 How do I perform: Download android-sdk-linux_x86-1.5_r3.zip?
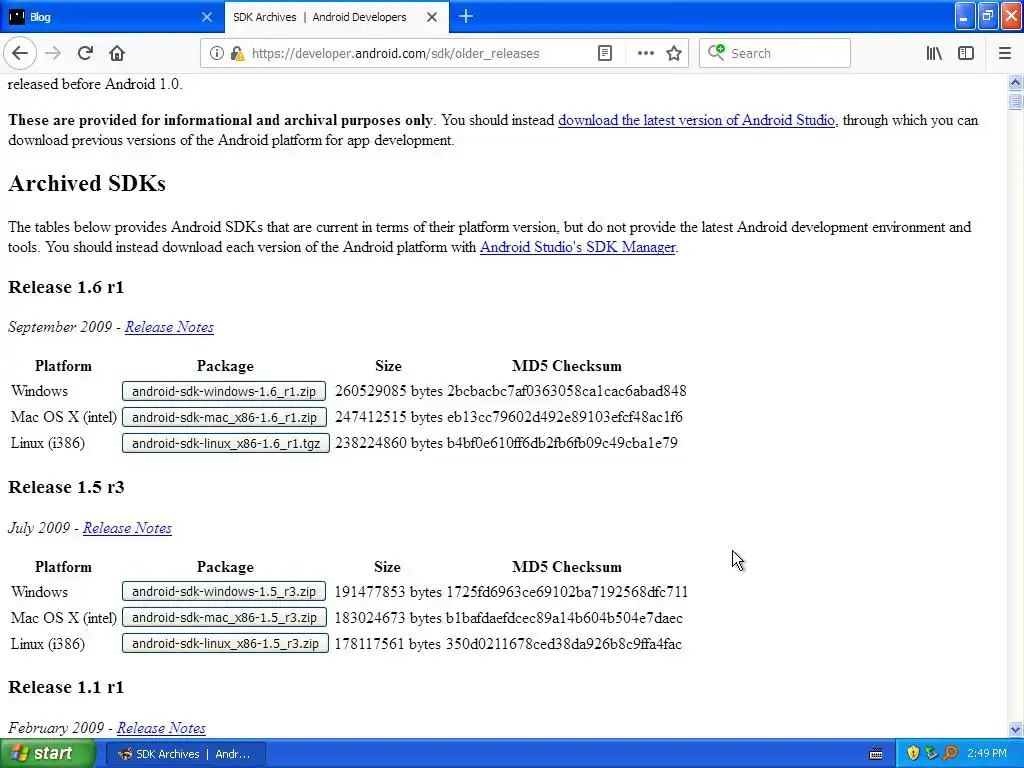click(225, 644)
